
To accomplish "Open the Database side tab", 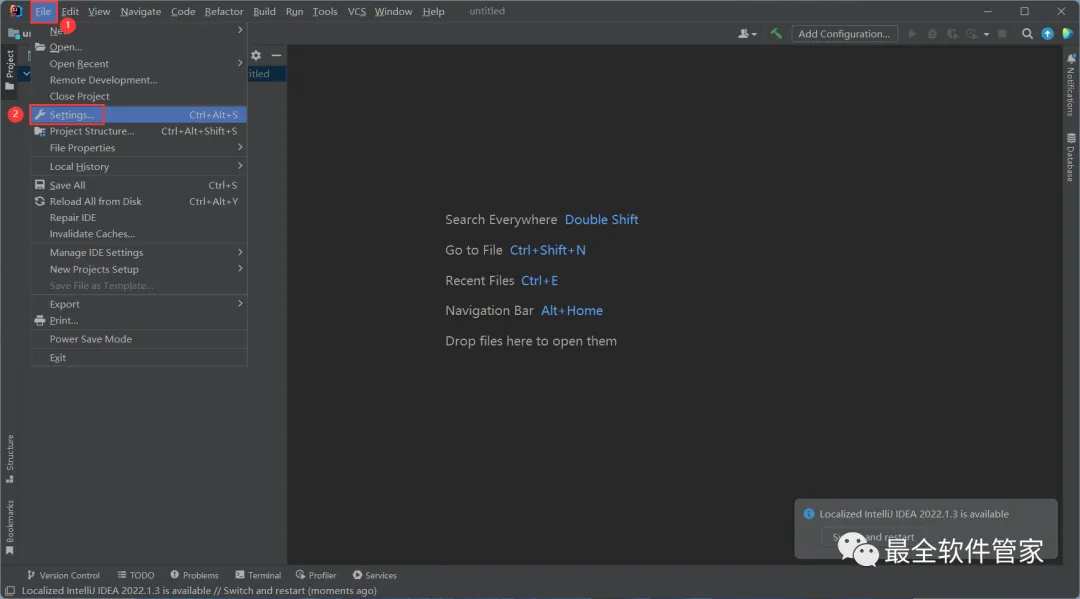I will (1070, 157).
